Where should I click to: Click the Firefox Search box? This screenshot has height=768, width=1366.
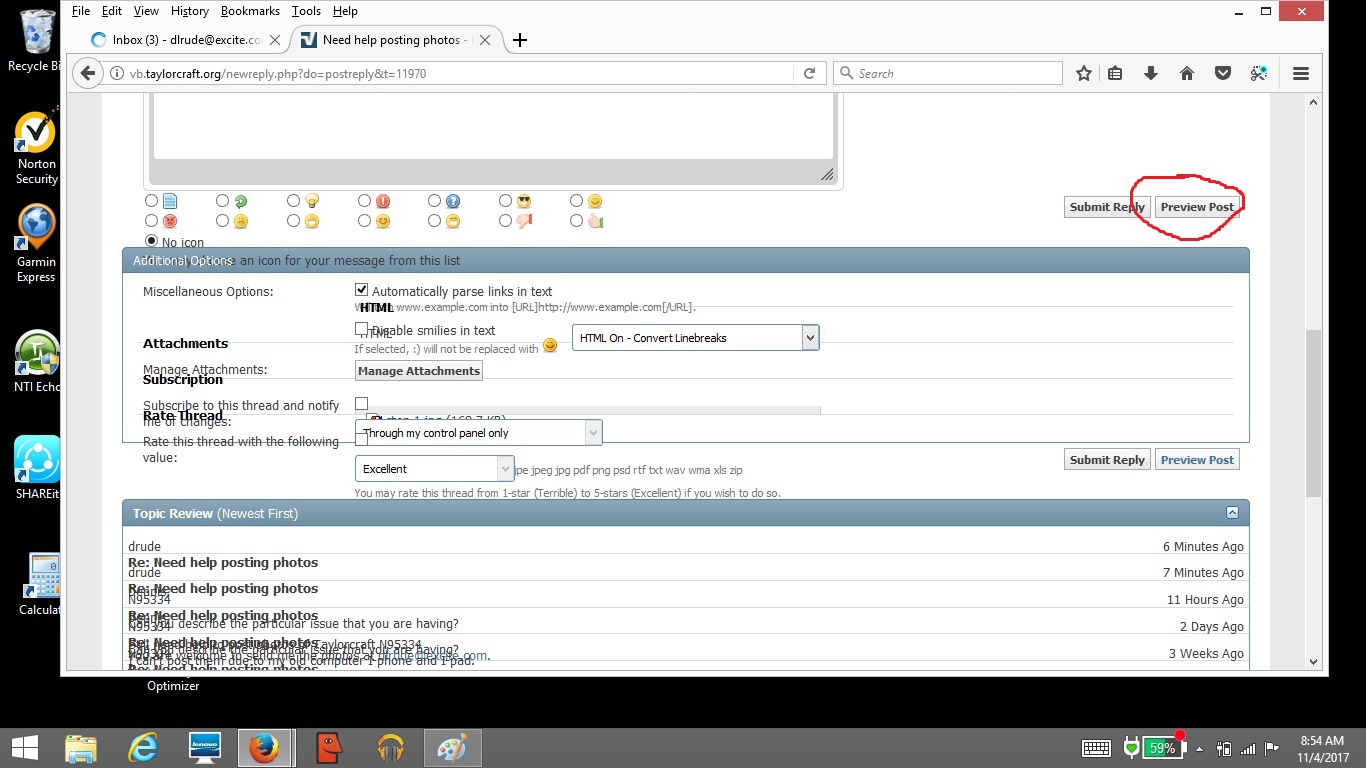(x=947, y=73)
